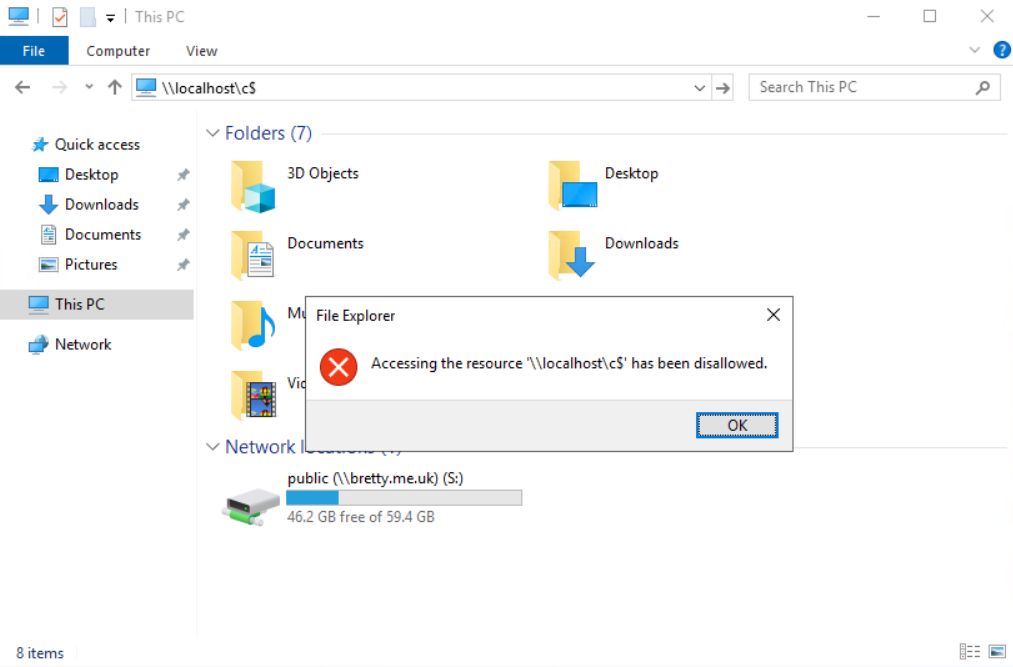The width and height of the screenshot is (1013, 667).
Task: Switch to details view in status bar
Action: pos(969,652)
